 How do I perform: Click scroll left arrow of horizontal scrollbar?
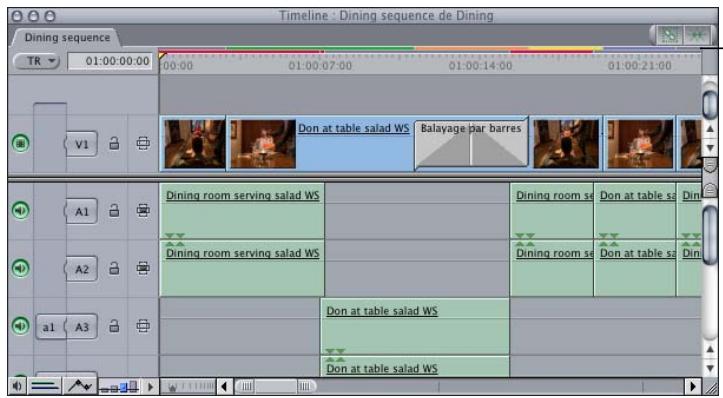[x=225, y=386]
